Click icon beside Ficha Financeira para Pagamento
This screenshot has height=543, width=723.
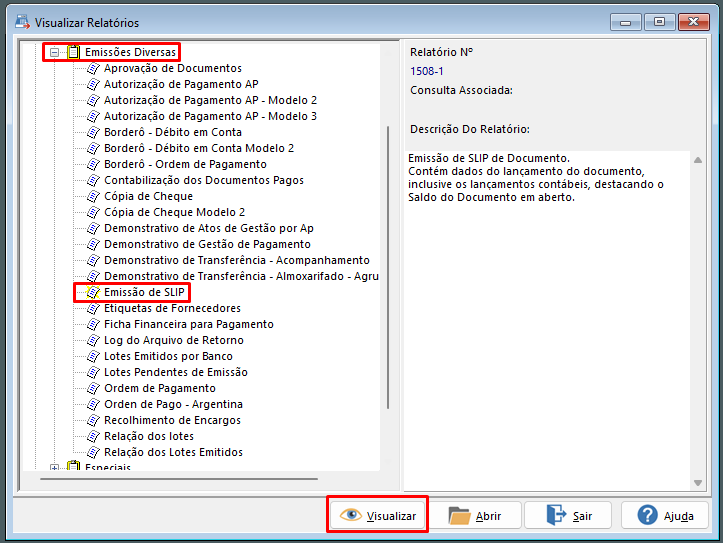[94, 325]
